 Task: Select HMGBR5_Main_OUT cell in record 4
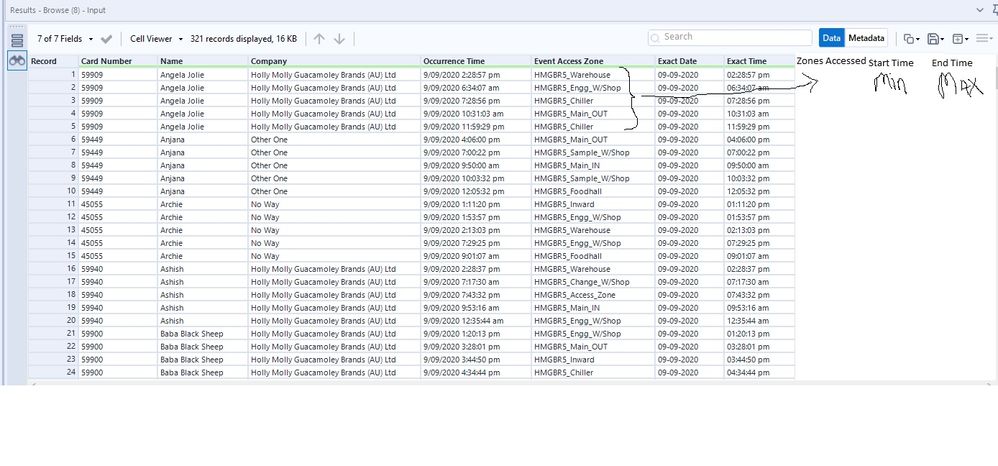pyautogui.click(x=593, y=114)
